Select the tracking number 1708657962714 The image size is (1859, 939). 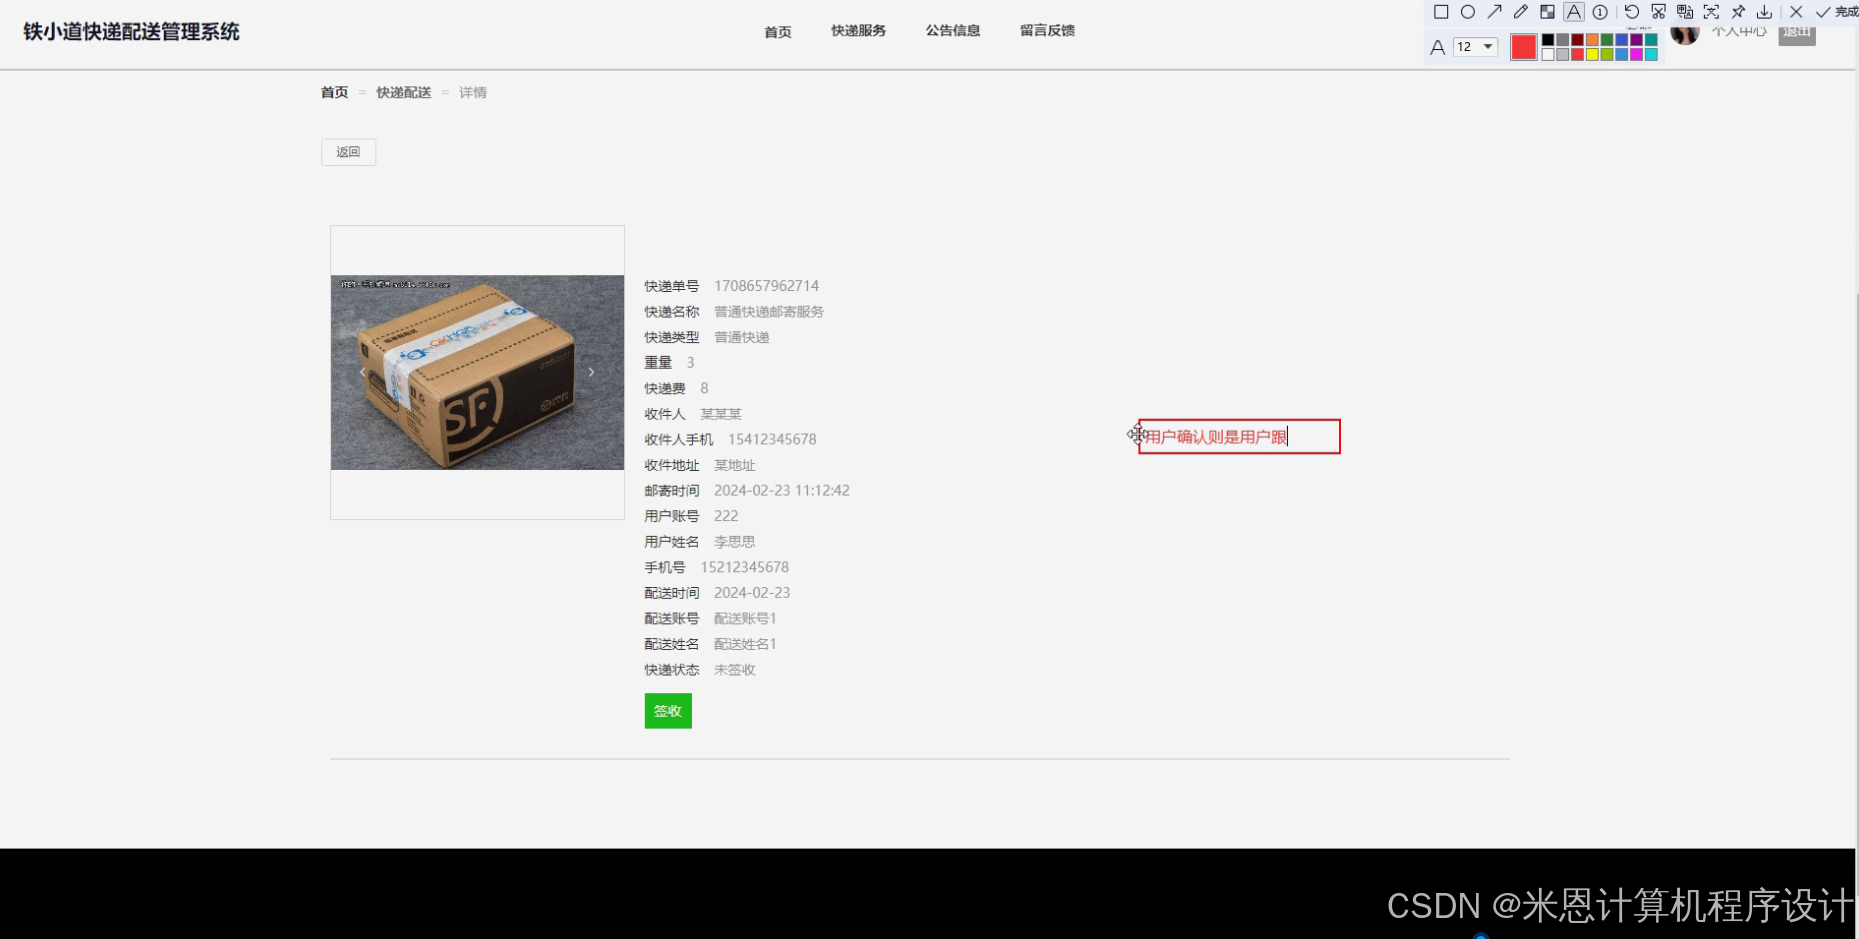click(x=766, y=286)
